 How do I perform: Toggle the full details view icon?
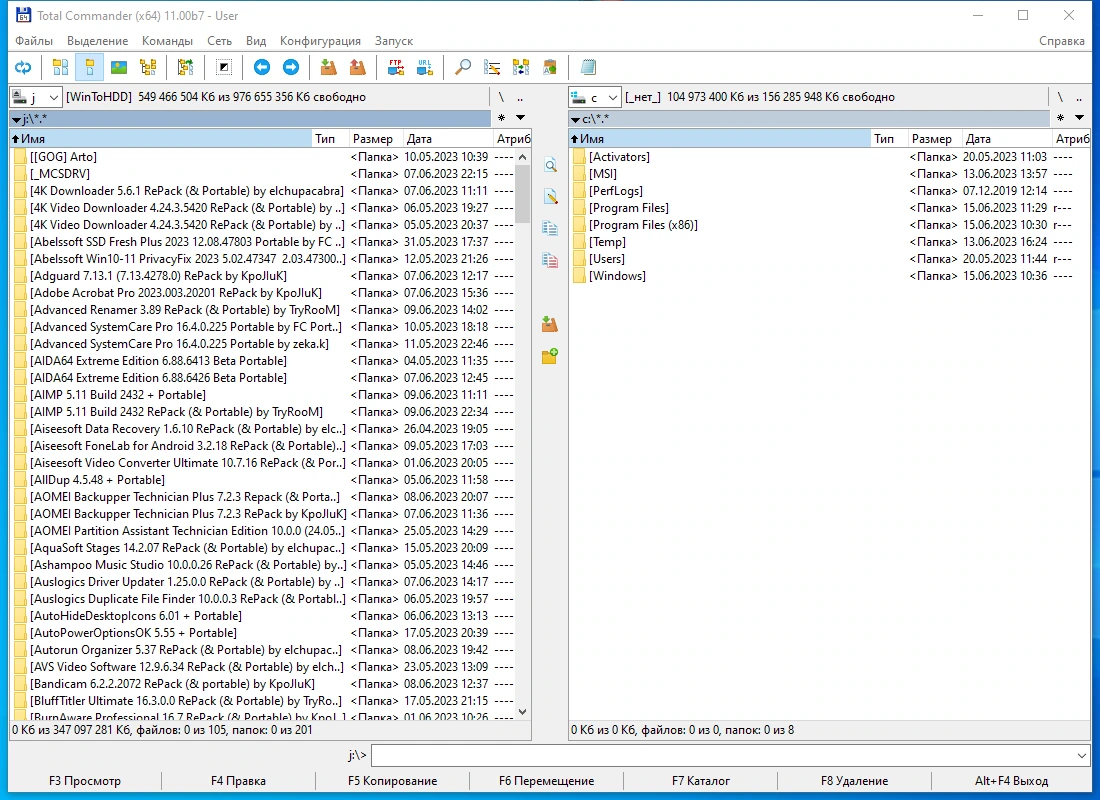[x=90, y=67]
